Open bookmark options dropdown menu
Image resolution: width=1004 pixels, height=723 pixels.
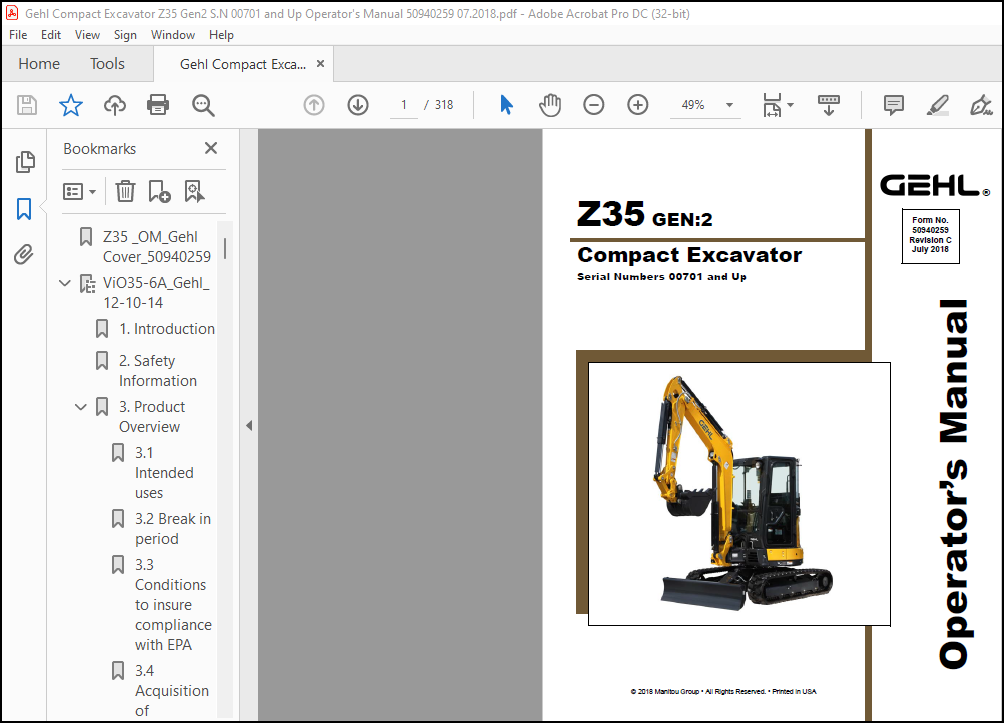point(79,191)
